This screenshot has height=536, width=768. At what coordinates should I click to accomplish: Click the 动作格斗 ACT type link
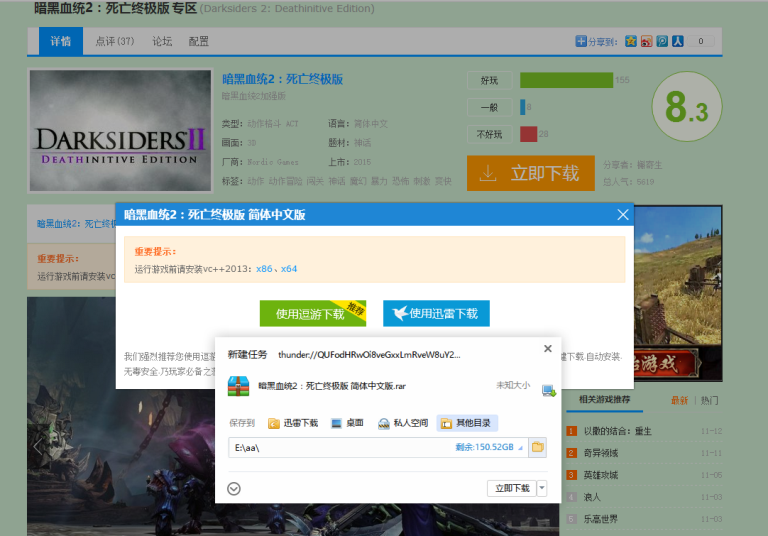click(273, 123)
